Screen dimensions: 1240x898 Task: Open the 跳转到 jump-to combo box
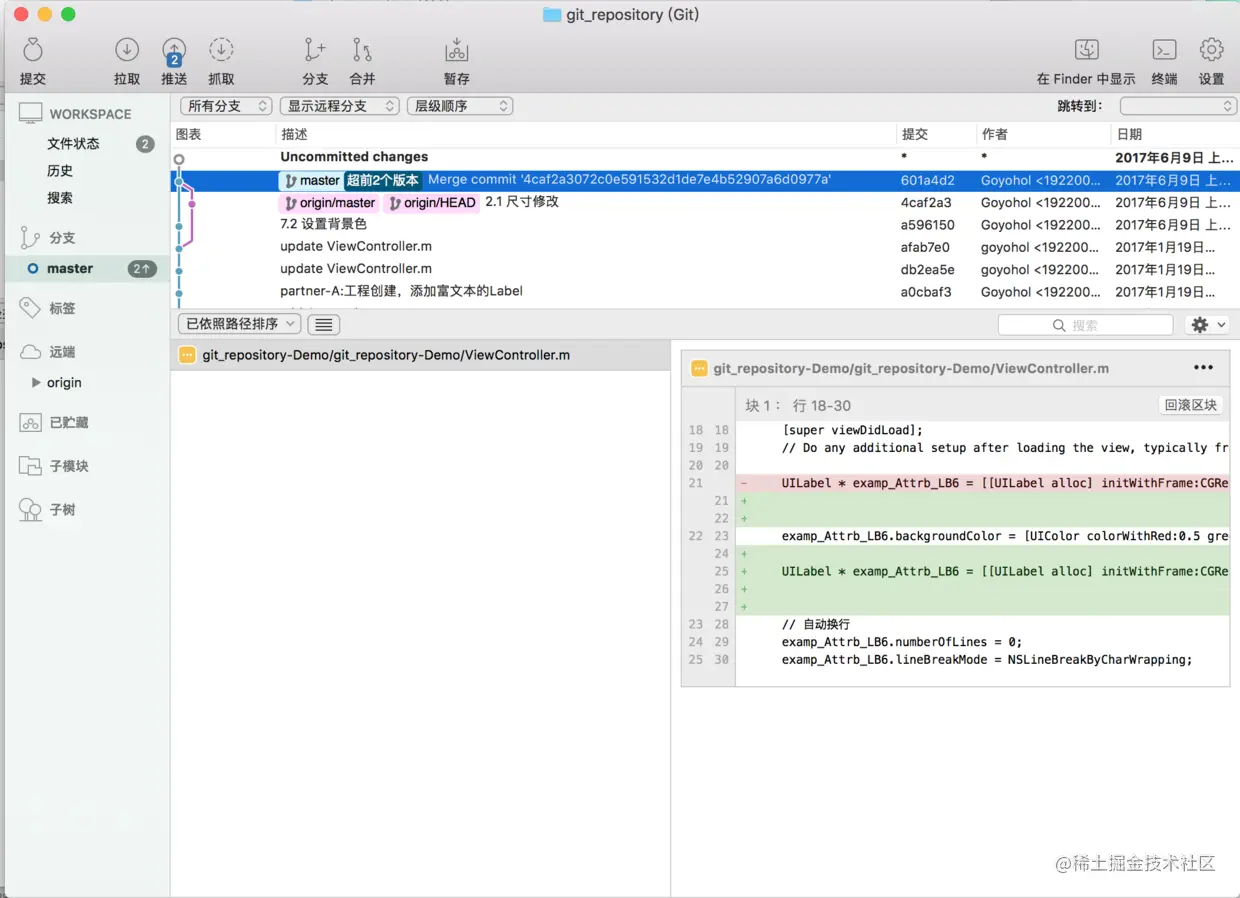coord(1178,106)
